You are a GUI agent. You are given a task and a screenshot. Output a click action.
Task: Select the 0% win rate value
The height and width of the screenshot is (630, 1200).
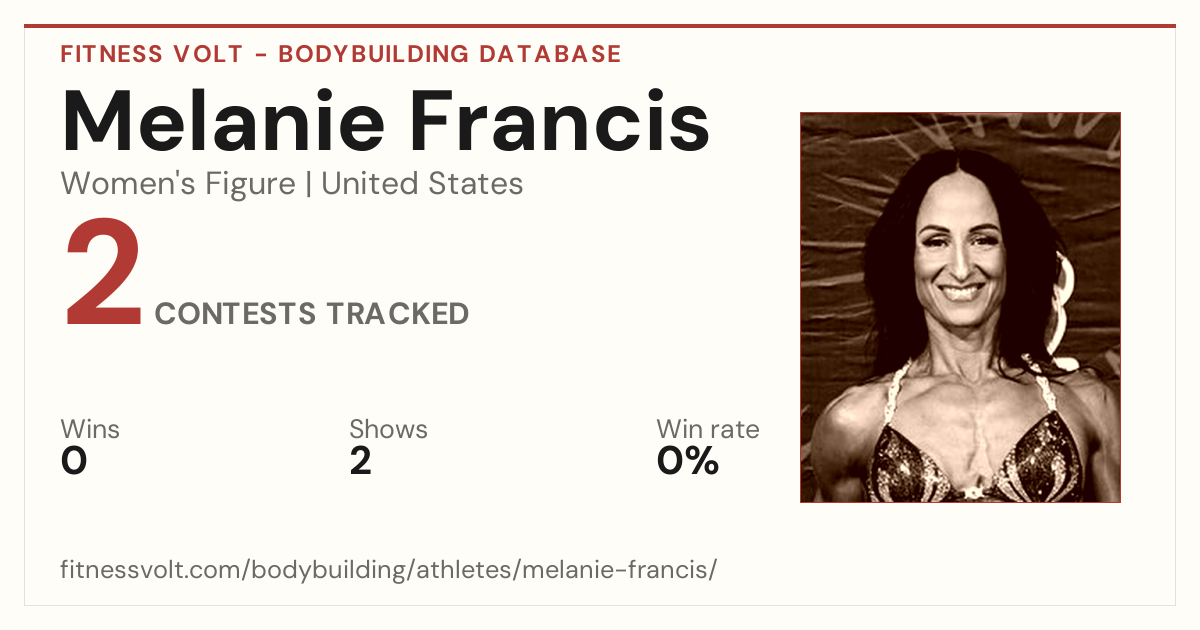(688, 461)
